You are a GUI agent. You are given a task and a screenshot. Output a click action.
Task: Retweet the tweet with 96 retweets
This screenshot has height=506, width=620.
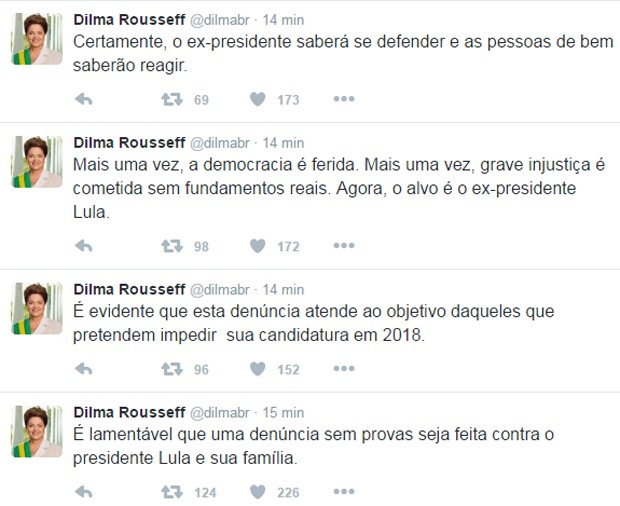coord(172,369)
